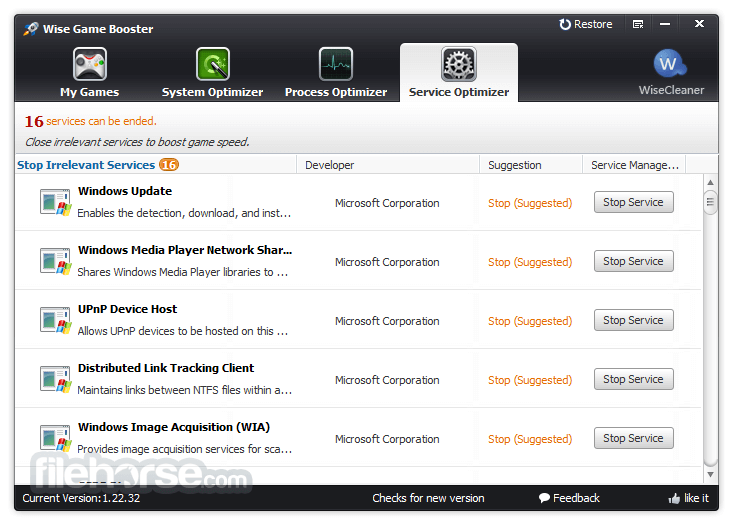Open the menu icon beside Restore
Viewport: 732px width, 524px height.
coord(638,24)
